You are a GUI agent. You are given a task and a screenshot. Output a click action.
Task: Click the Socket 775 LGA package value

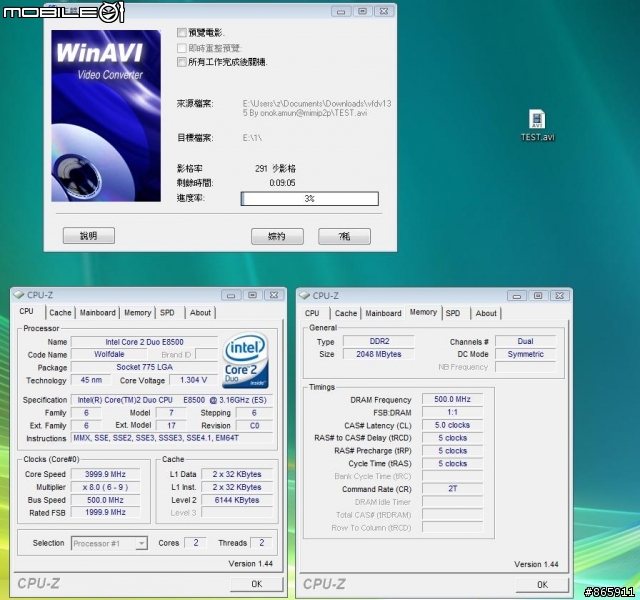144,367
